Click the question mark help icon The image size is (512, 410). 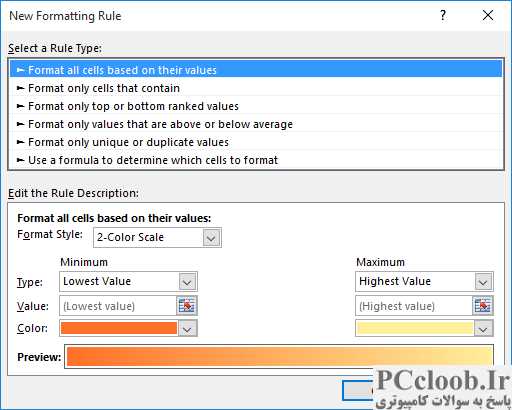point(443,15)
